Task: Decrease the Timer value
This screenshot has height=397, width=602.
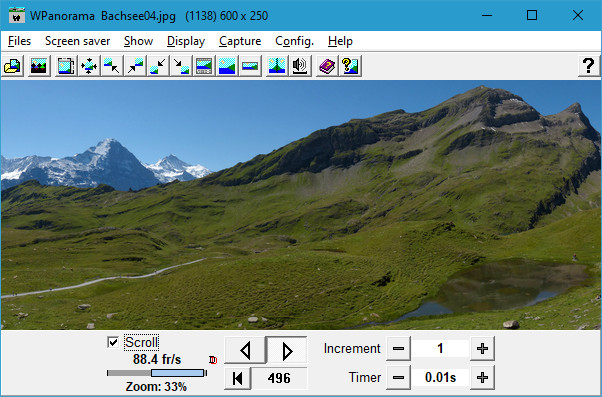Action: [398, 377]
